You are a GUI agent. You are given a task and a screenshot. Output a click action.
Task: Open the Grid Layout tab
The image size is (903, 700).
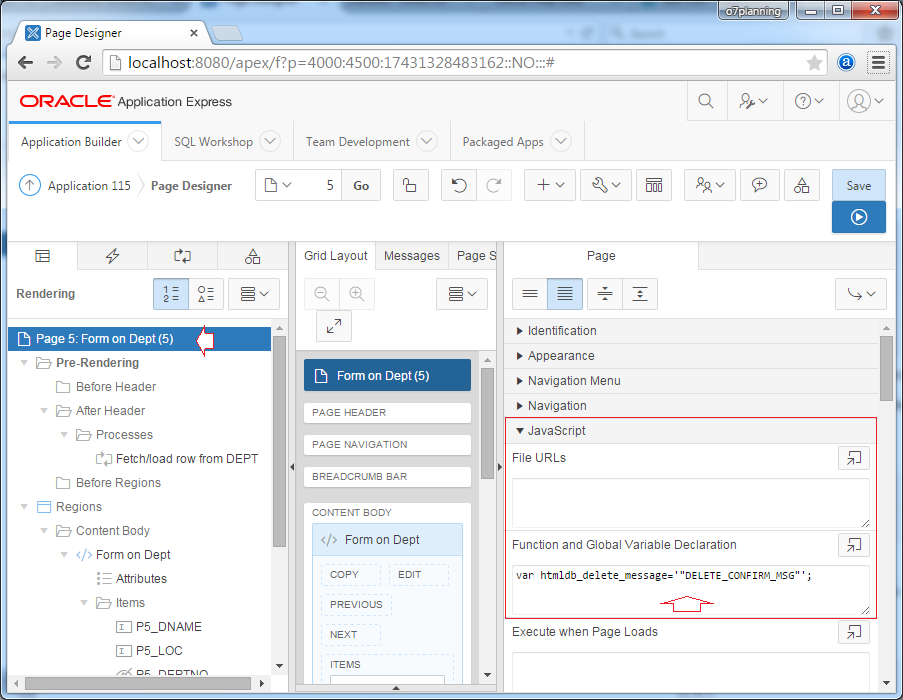[x=335, y=256]
